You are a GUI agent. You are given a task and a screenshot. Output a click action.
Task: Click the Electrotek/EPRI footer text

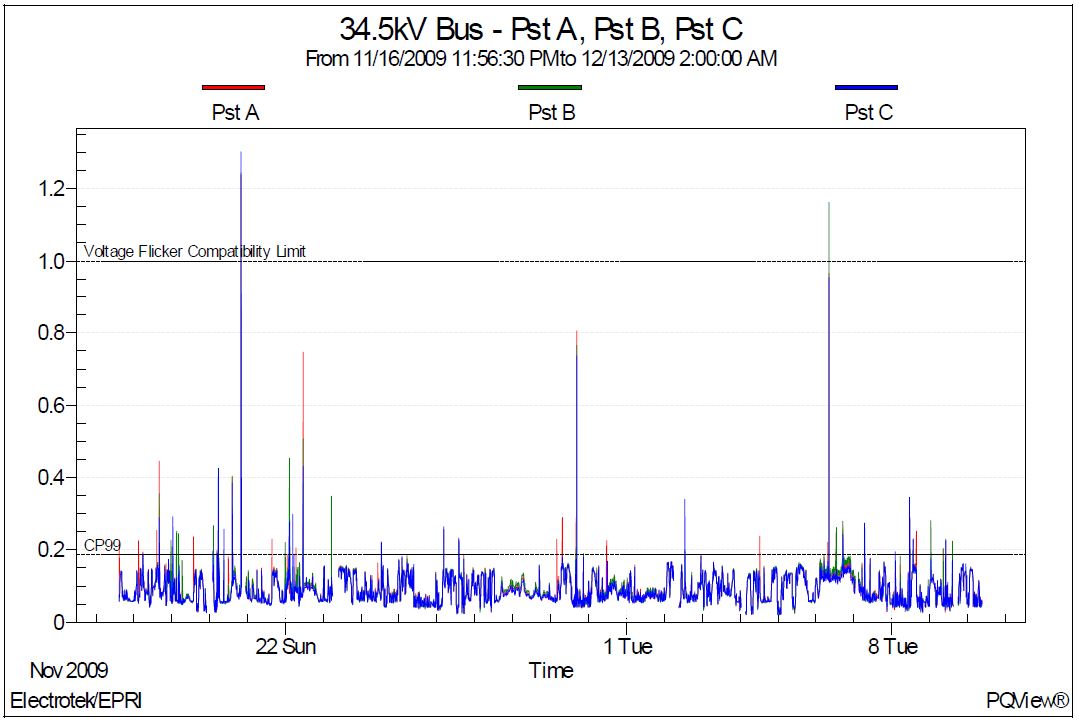point(76,701)
